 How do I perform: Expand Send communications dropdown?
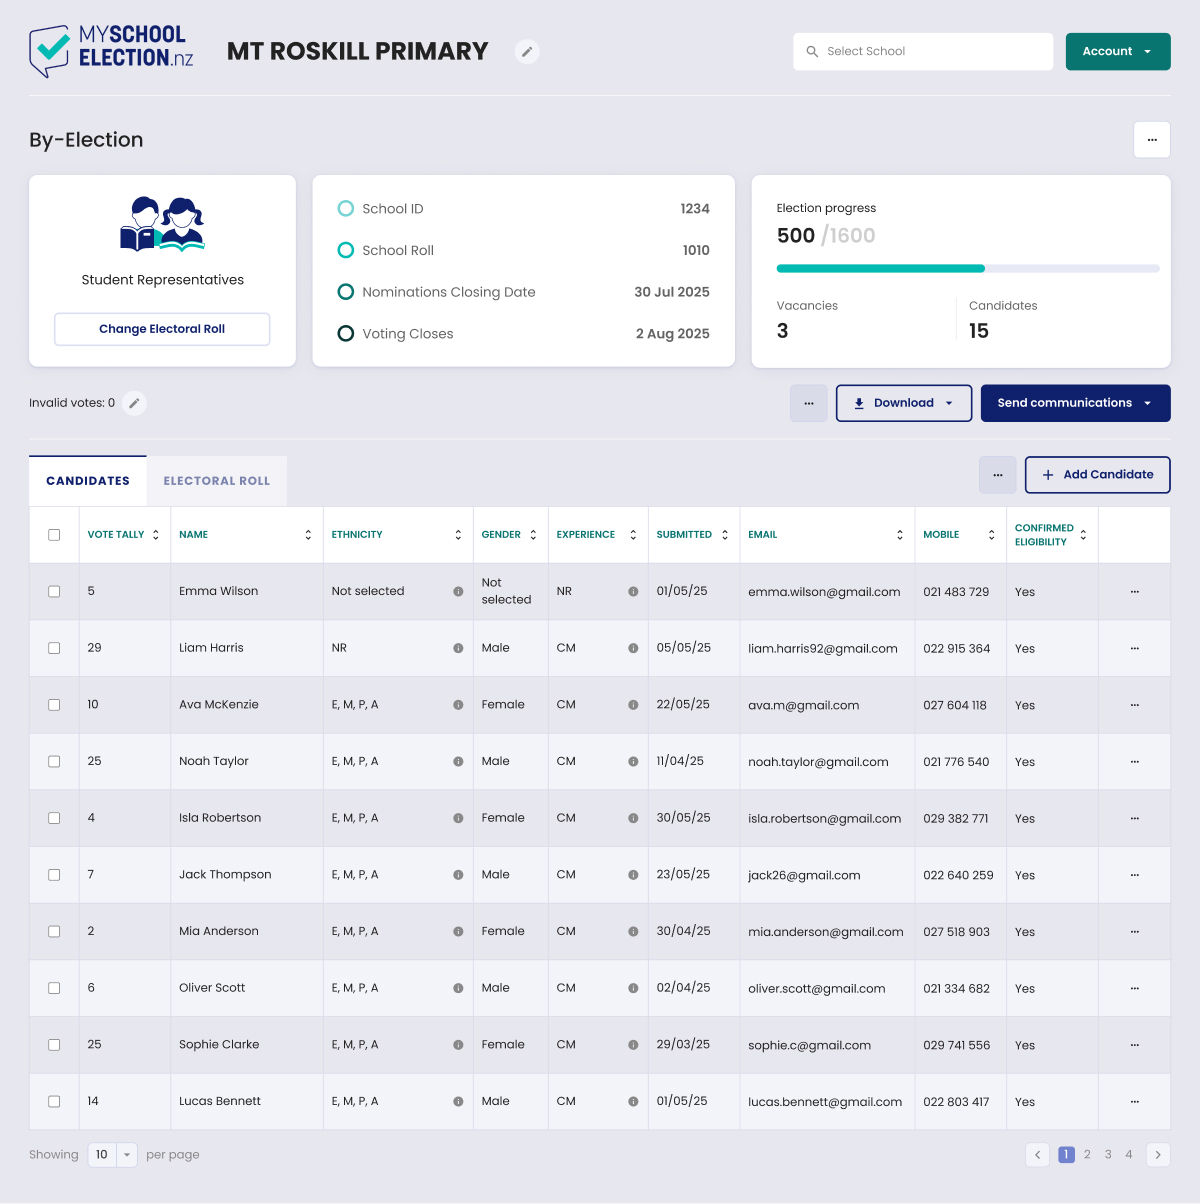(1075, 403)
